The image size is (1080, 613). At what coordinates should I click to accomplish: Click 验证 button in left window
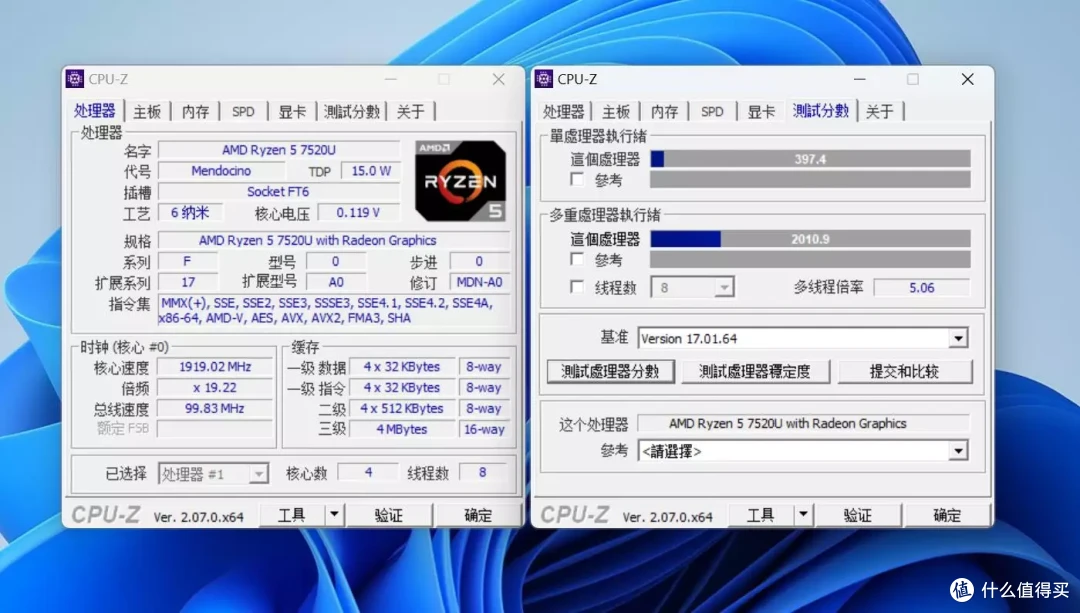point(388,515)
